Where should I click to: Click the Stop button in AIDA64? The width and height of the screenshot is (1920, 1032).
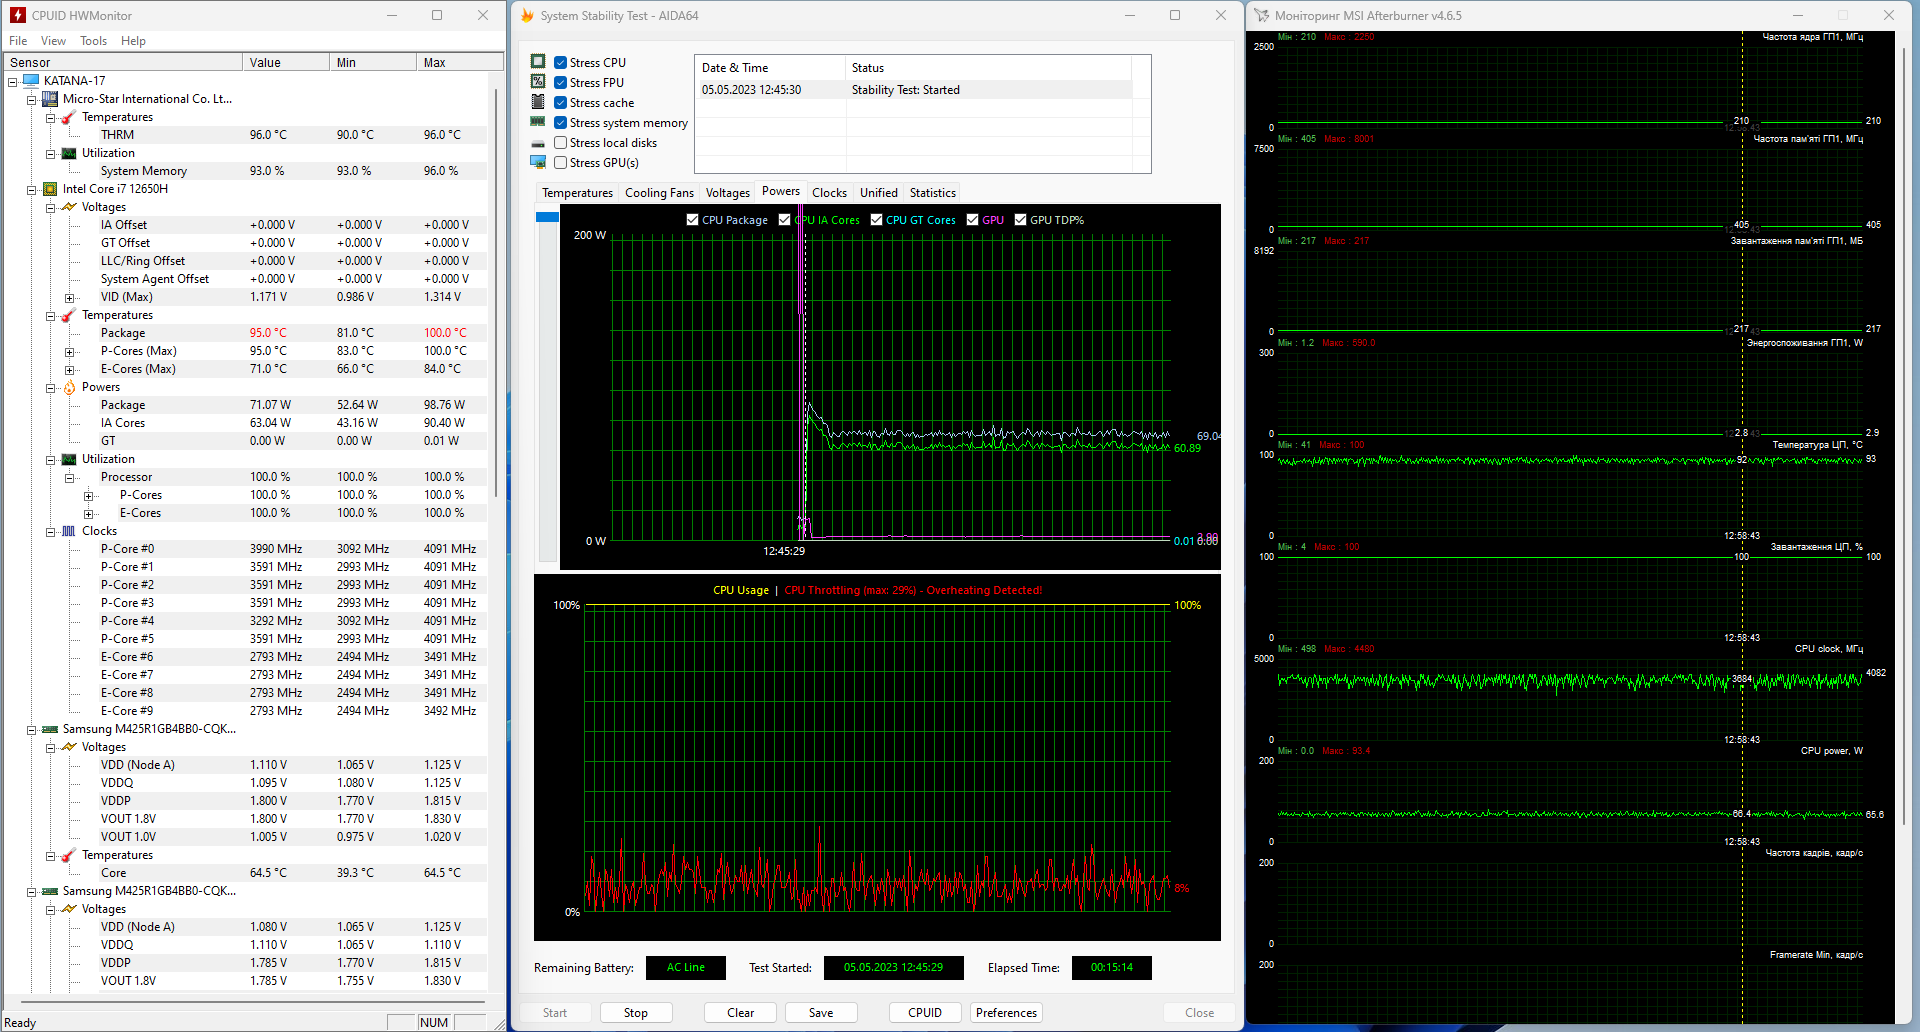tap(636, 1012)
